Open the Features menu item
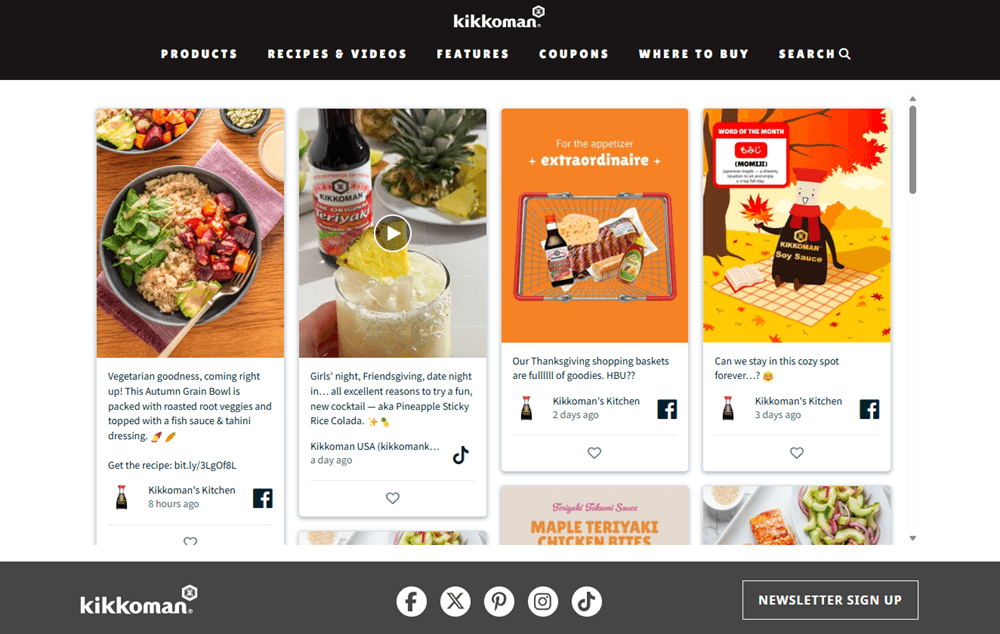The image size is (1000, 634). click(473, 54)
